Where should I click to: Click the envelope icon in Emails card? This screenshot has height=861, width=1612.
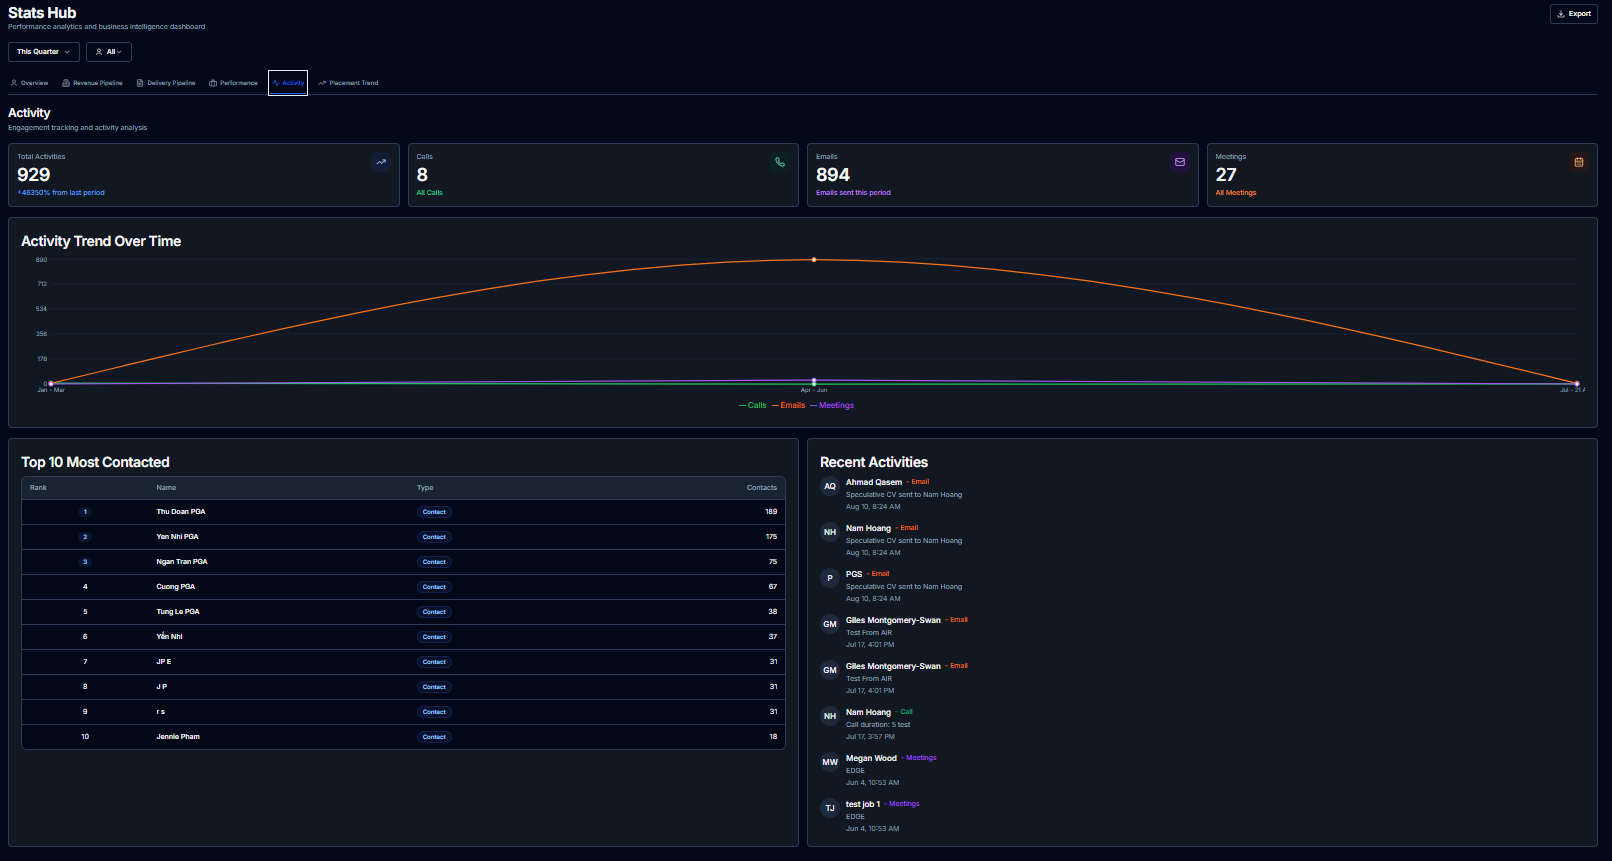pyautogui.click(x=1180, y=162)
